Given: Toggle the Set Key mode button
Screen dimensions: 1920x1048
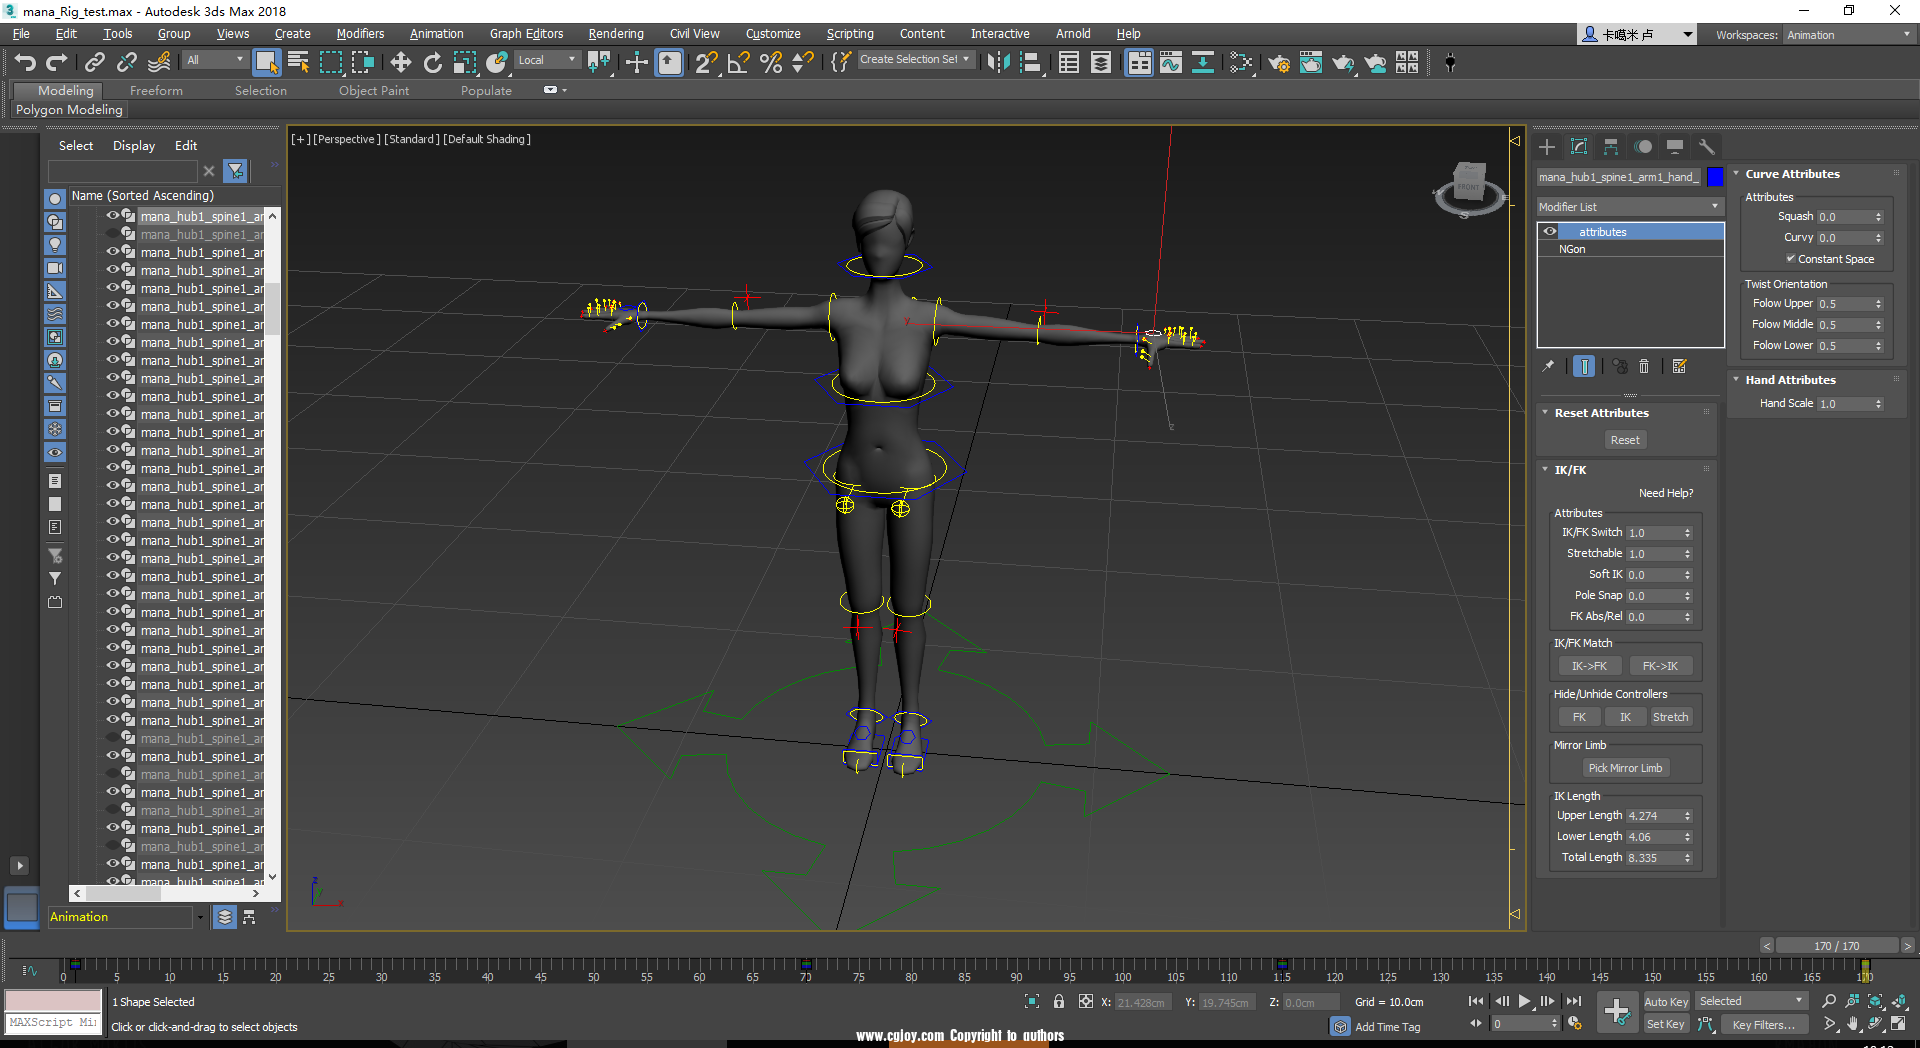Looking at the screenshot, I should tap(1666, 1024).
